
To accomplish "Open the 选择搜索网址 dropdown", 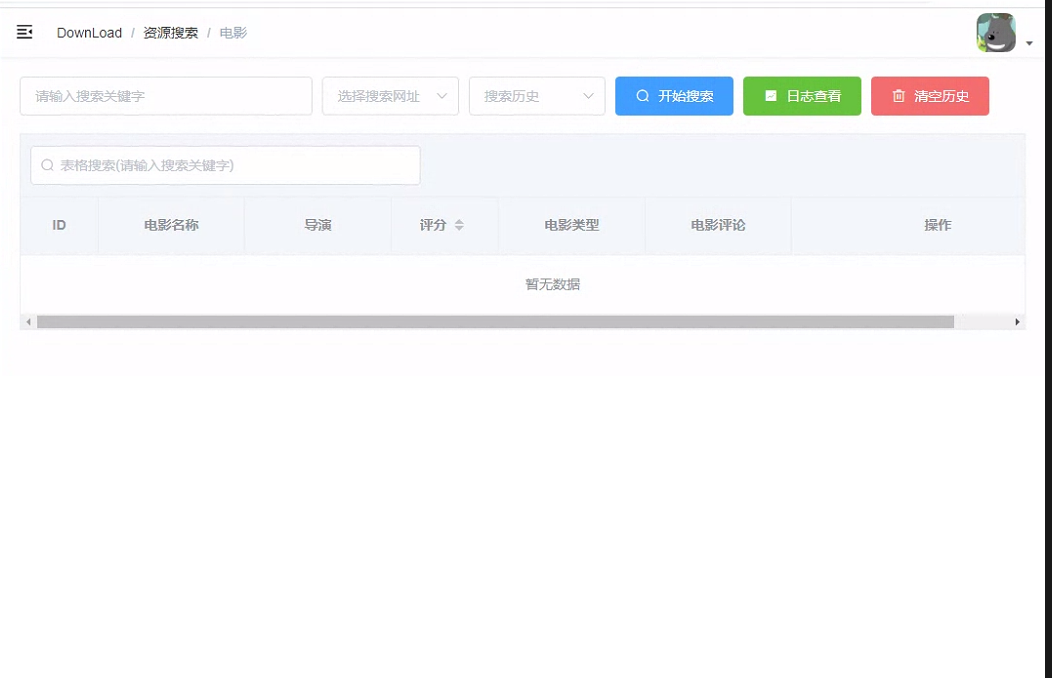I will (390, 96).
